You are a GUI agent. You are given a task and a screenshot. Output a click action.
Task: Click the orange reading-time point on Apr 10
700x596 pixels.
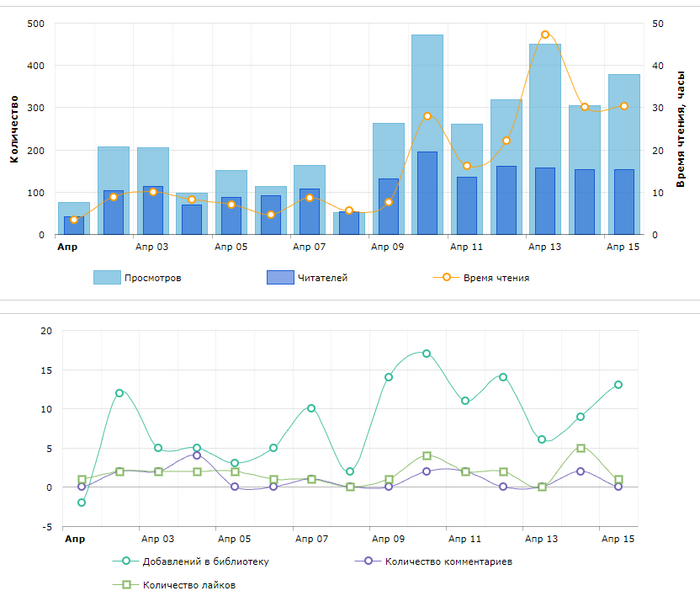click(427, 116)
